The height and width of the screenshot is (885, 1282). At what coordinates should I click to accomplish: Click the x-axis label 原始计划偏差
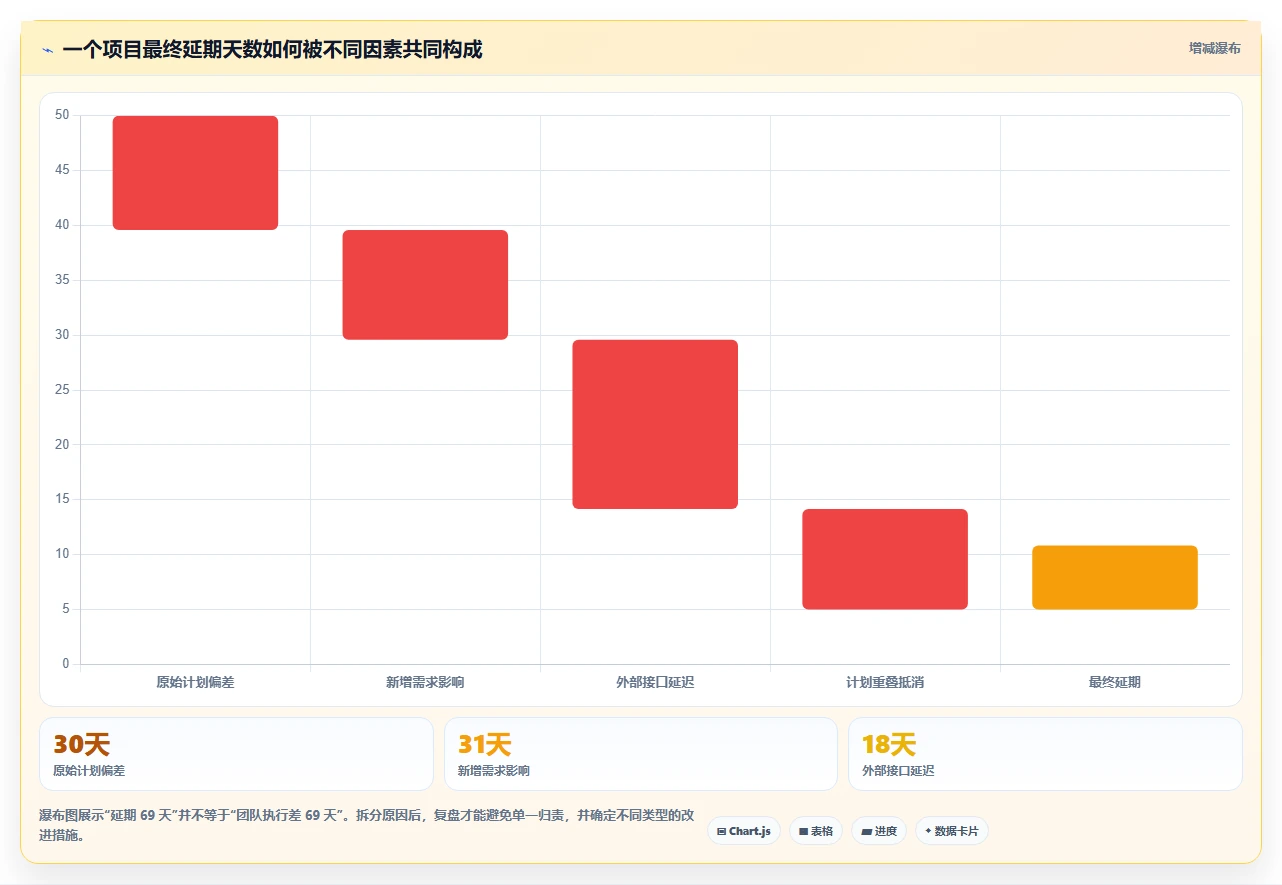click(x=195, y=682)
